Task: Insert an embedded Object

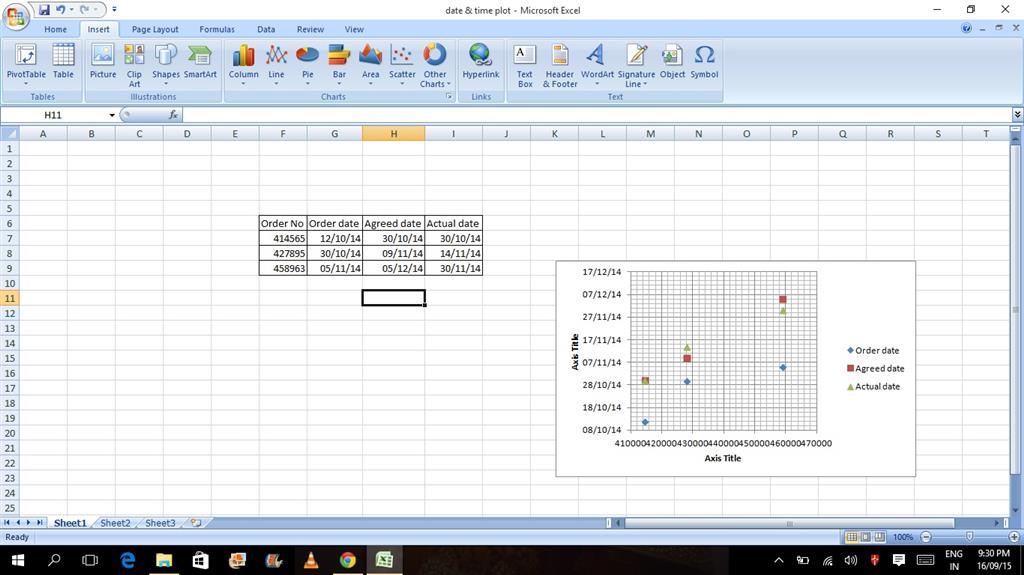Action: (x=672, y=62)
